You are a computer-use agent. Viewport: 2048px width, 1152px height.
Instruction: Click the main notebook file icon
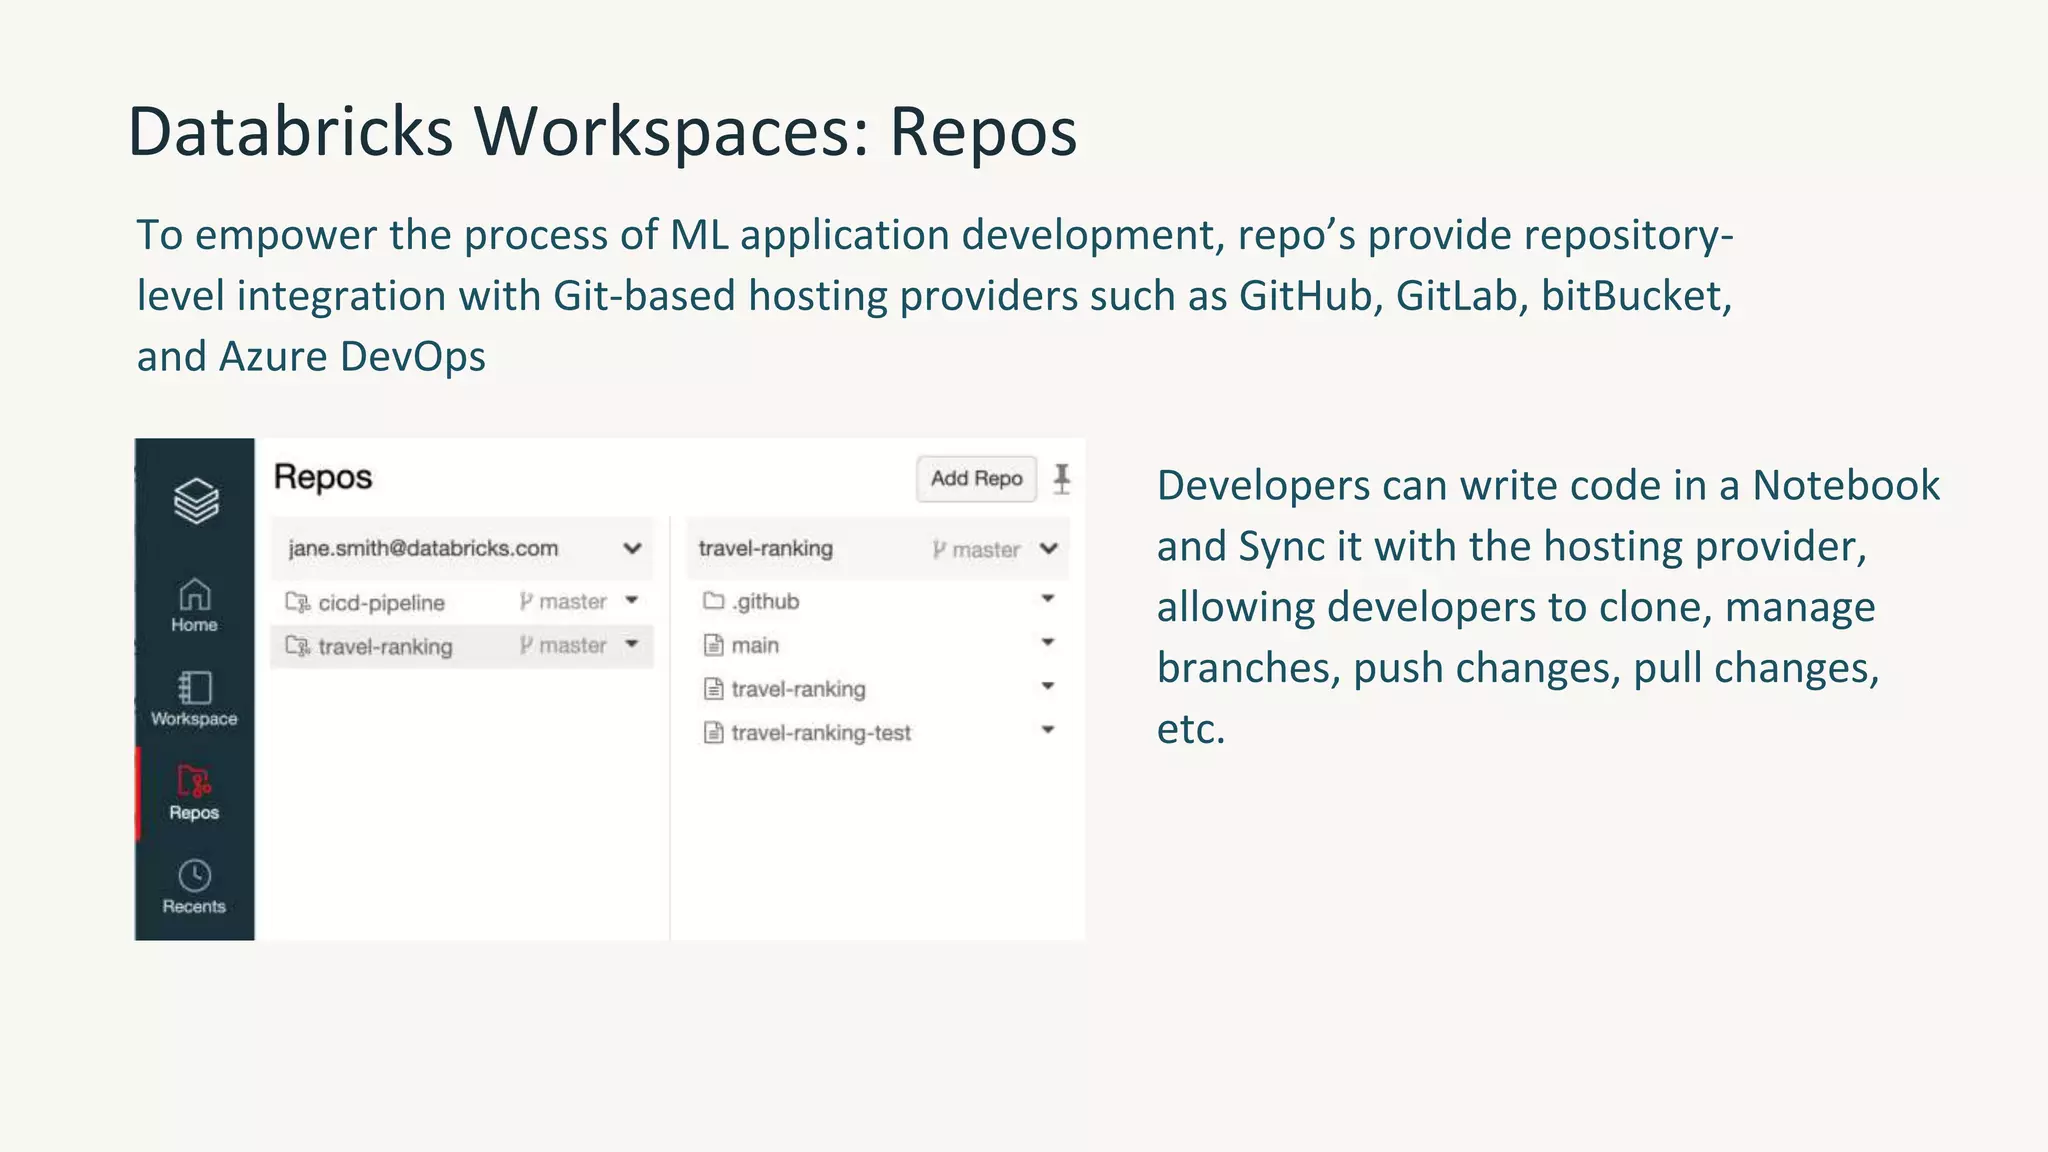click(713, 645)
